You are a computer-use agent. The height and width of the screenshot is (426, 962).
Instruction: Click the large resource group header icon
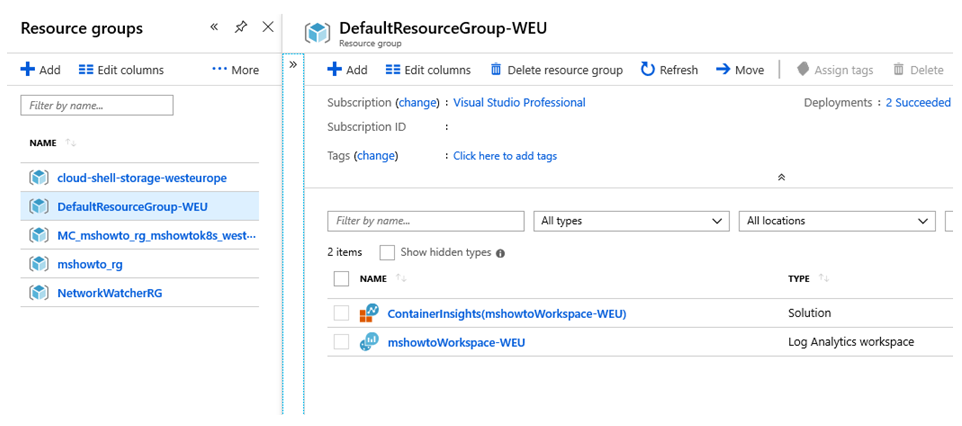pos(318,33)
